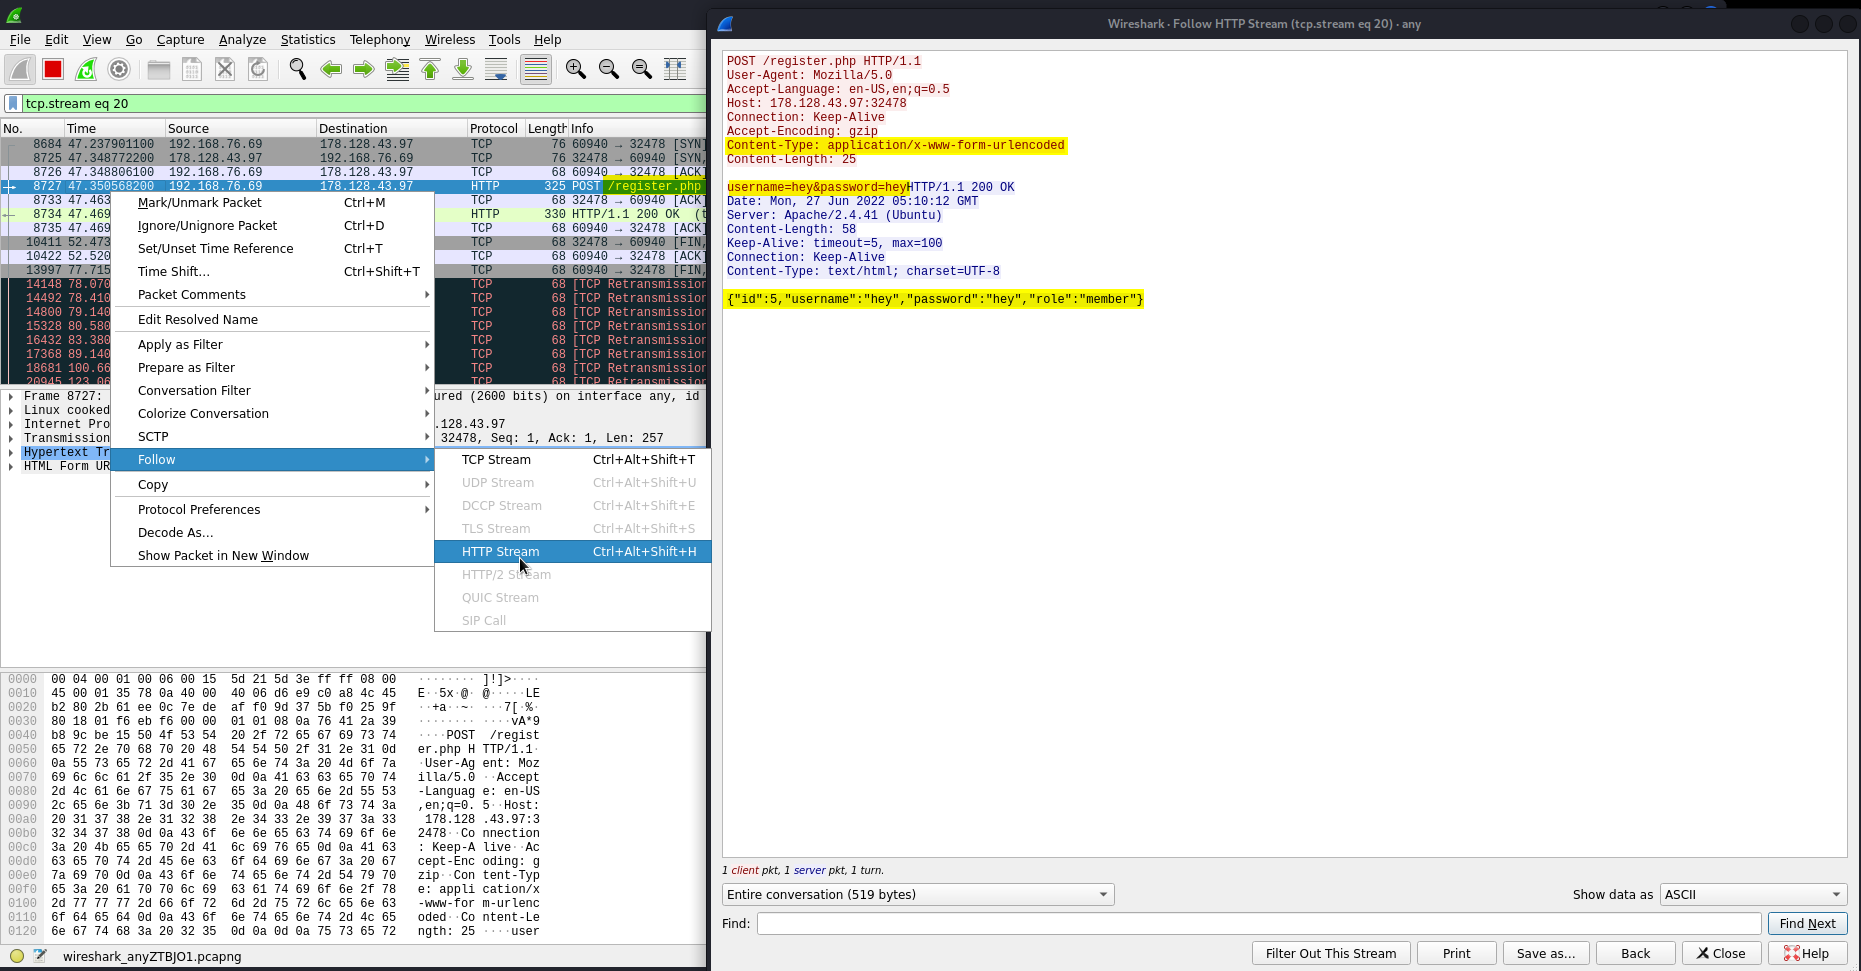Click the Find text input field

pos(1259,923)
